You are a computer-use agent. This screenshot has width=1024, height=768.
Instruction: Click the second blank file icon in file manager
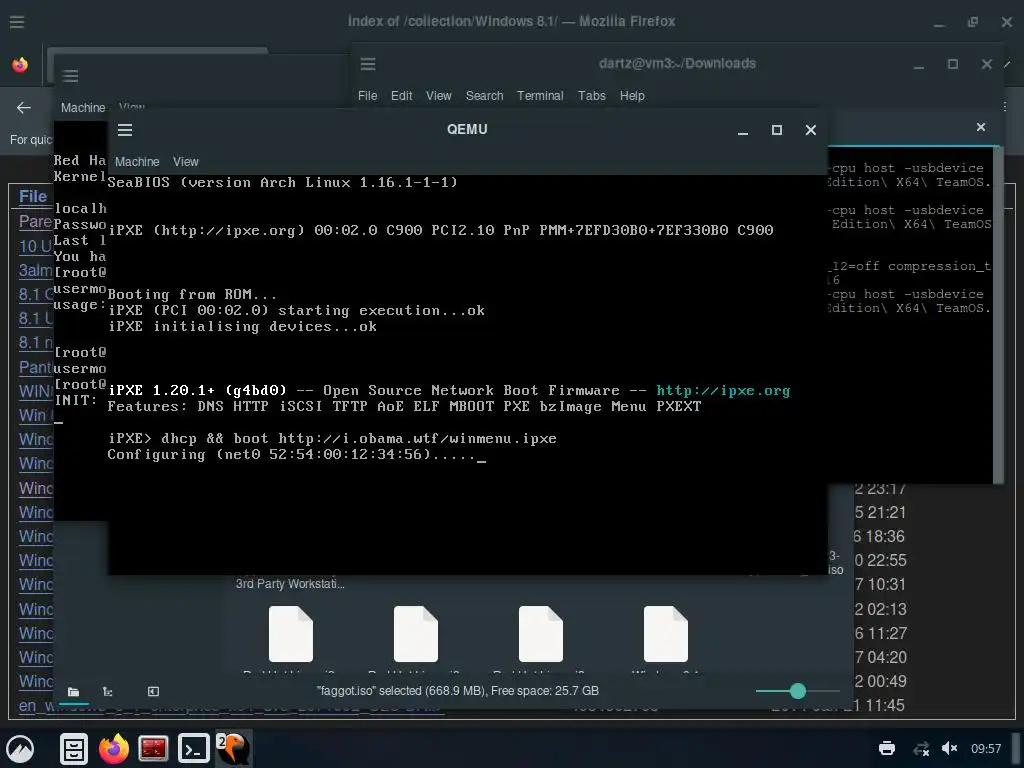tap(415, 633)
